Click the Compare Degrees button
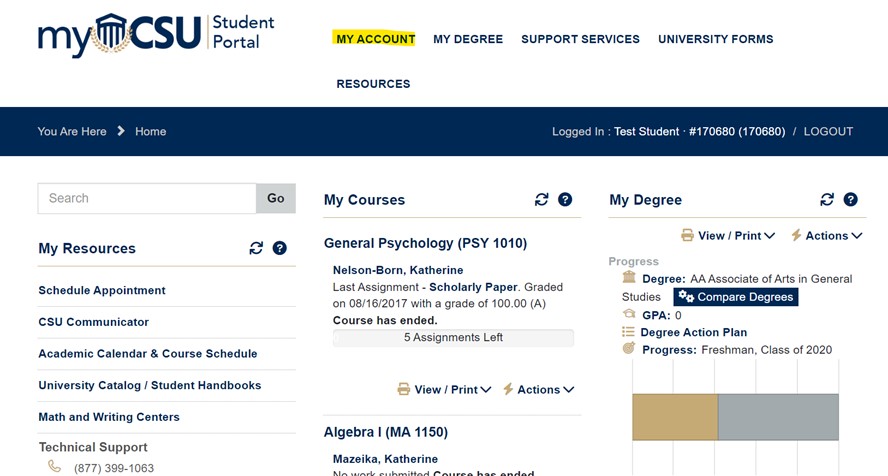 pyautogui.click(x=735, y=297)
